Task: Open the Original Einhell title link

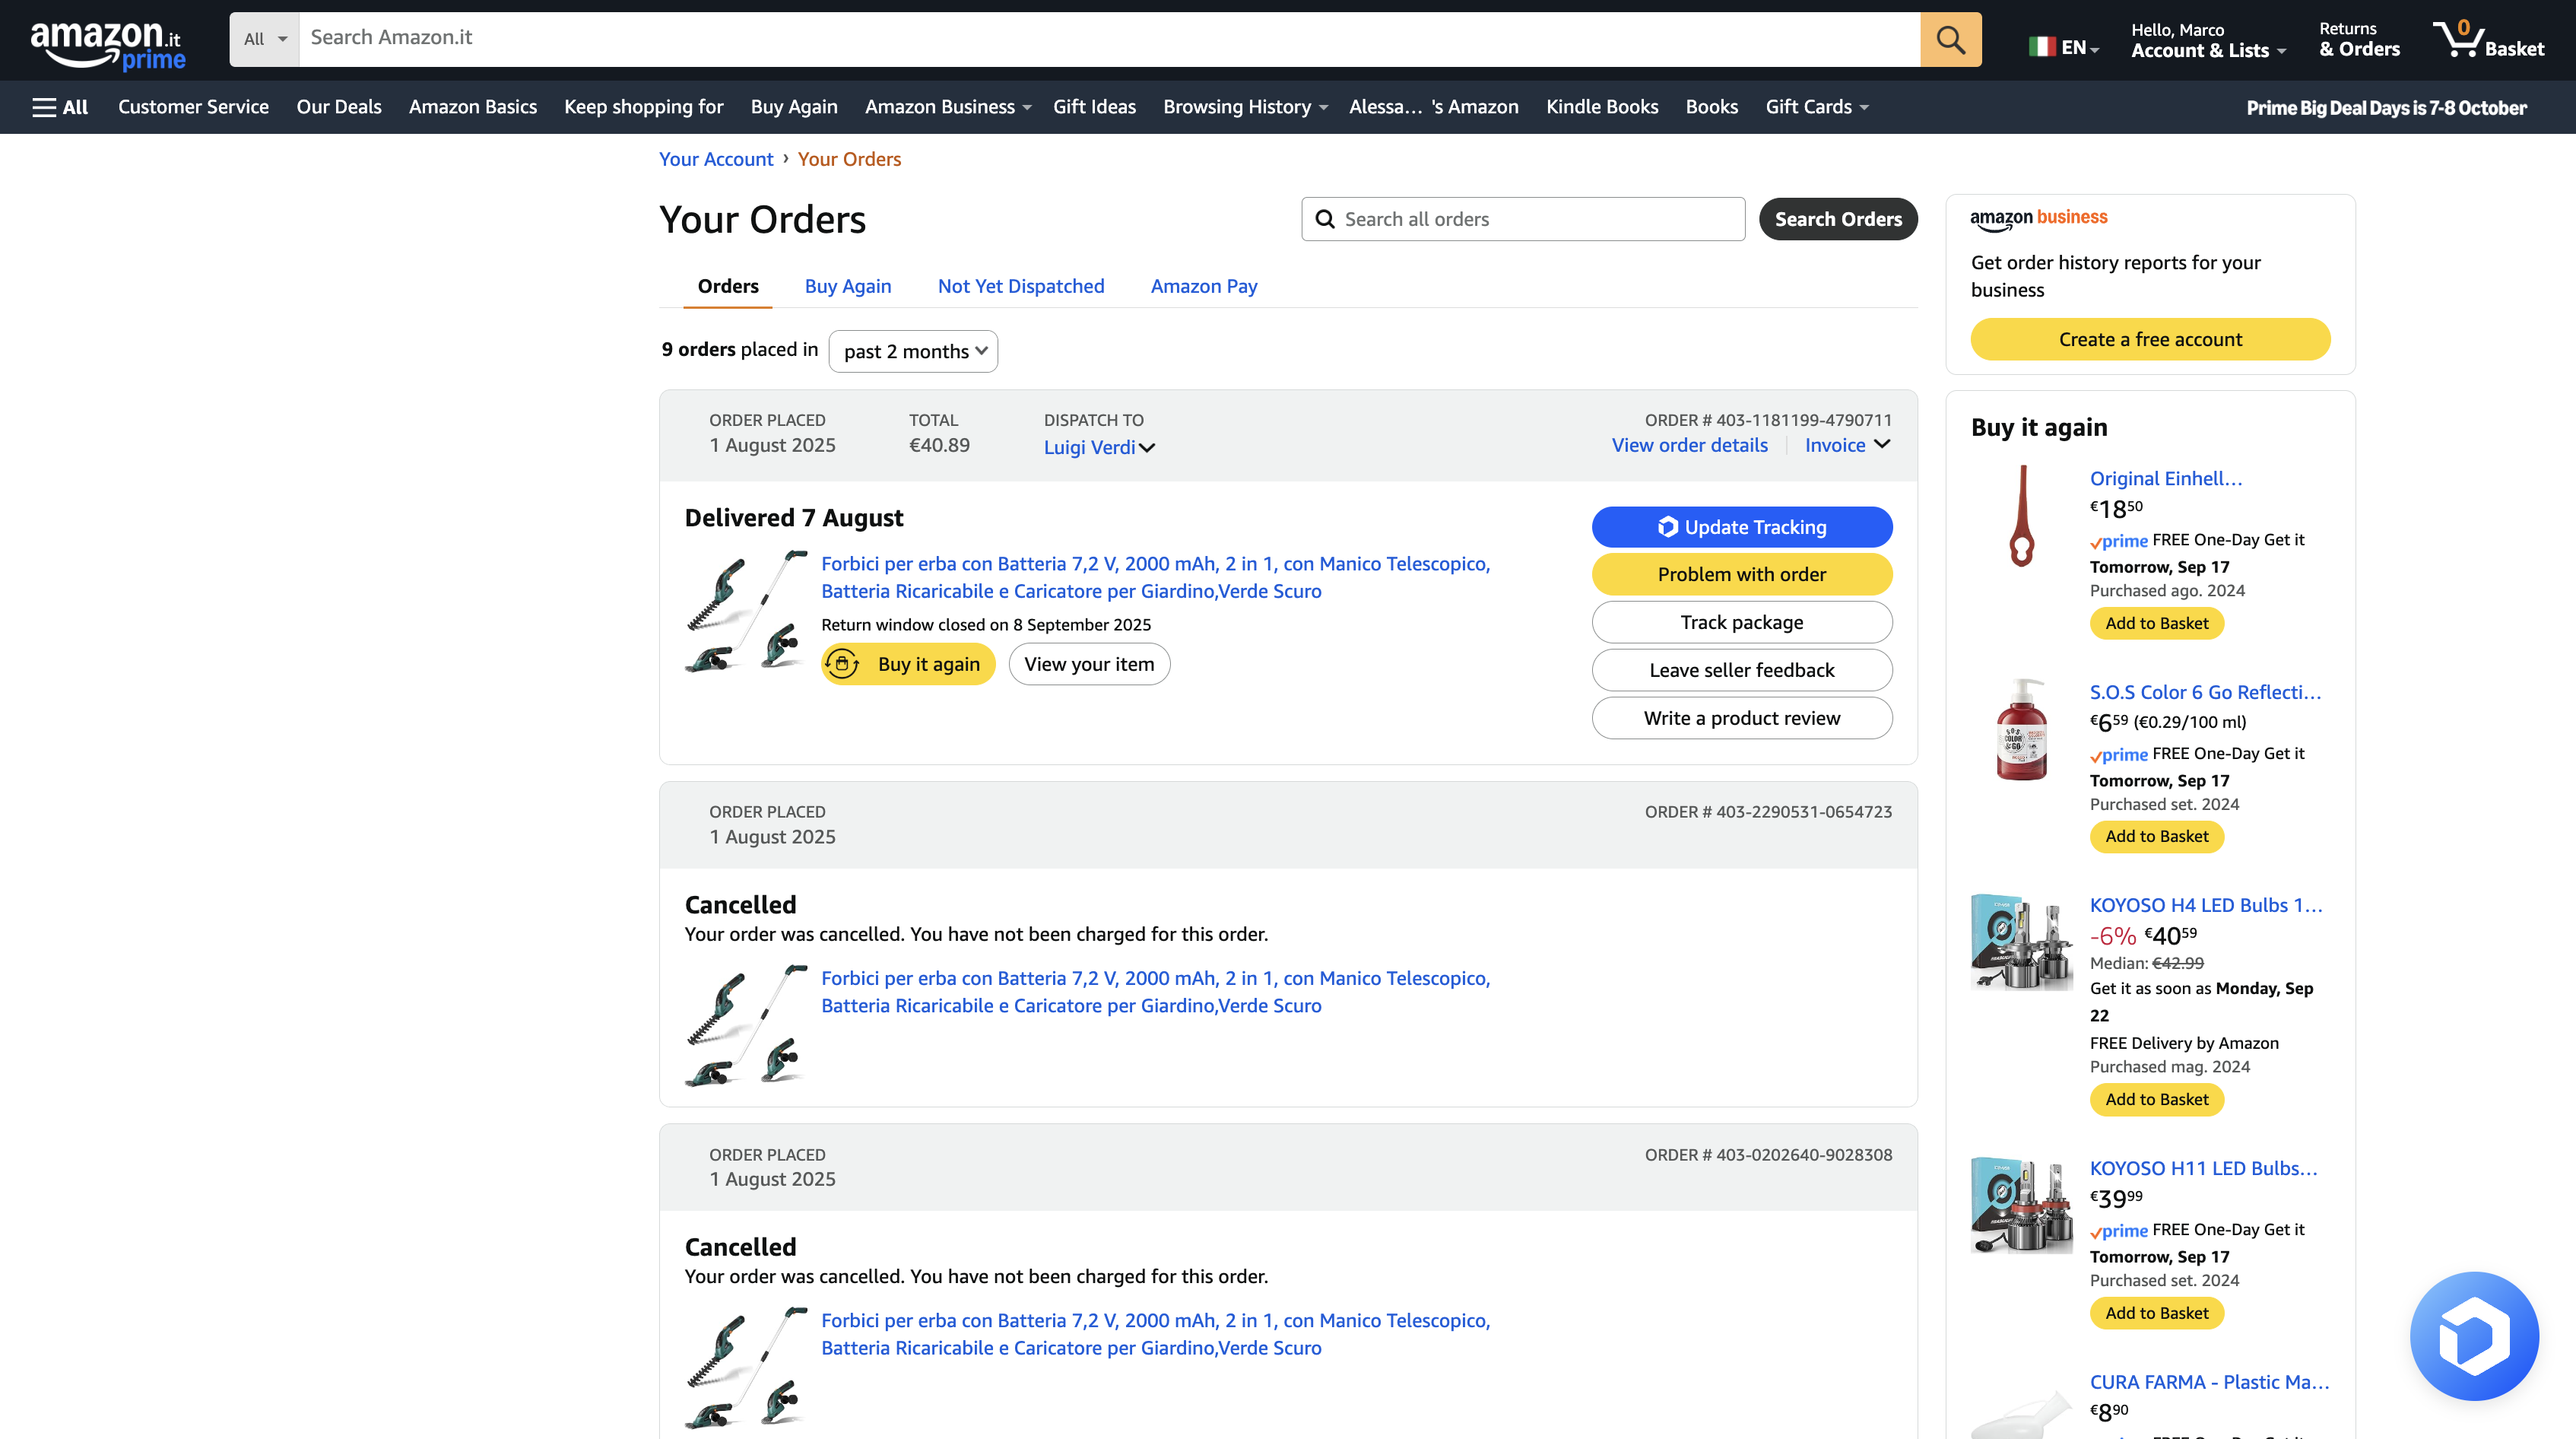Action: click(x=2166, y=478)
